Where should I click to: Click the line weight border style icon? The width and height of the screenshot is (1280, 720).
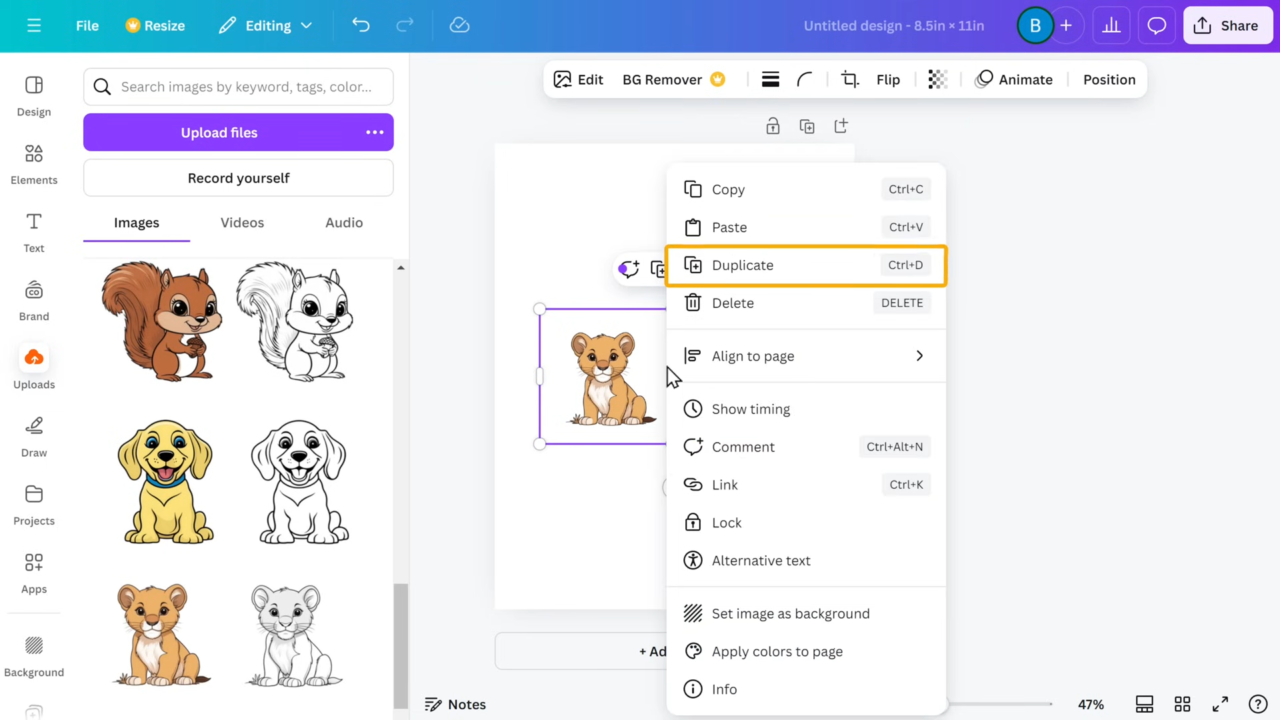pyautogui.click(x=771, y=80)
